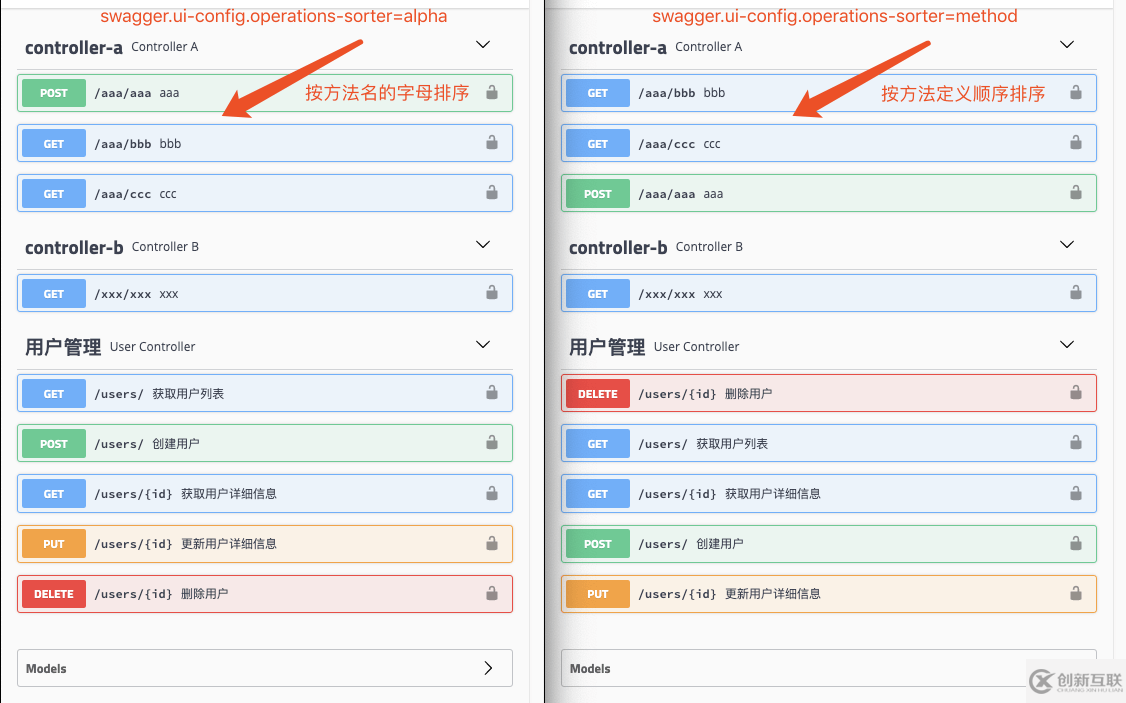This screenshot has width=1126, height=703.
Task: Expand the Models section in the left panel
Action: coord(264,667)
